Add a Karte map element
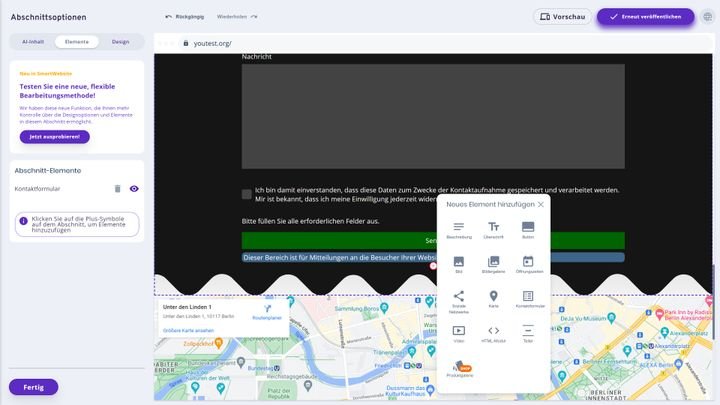 [493, 298]
